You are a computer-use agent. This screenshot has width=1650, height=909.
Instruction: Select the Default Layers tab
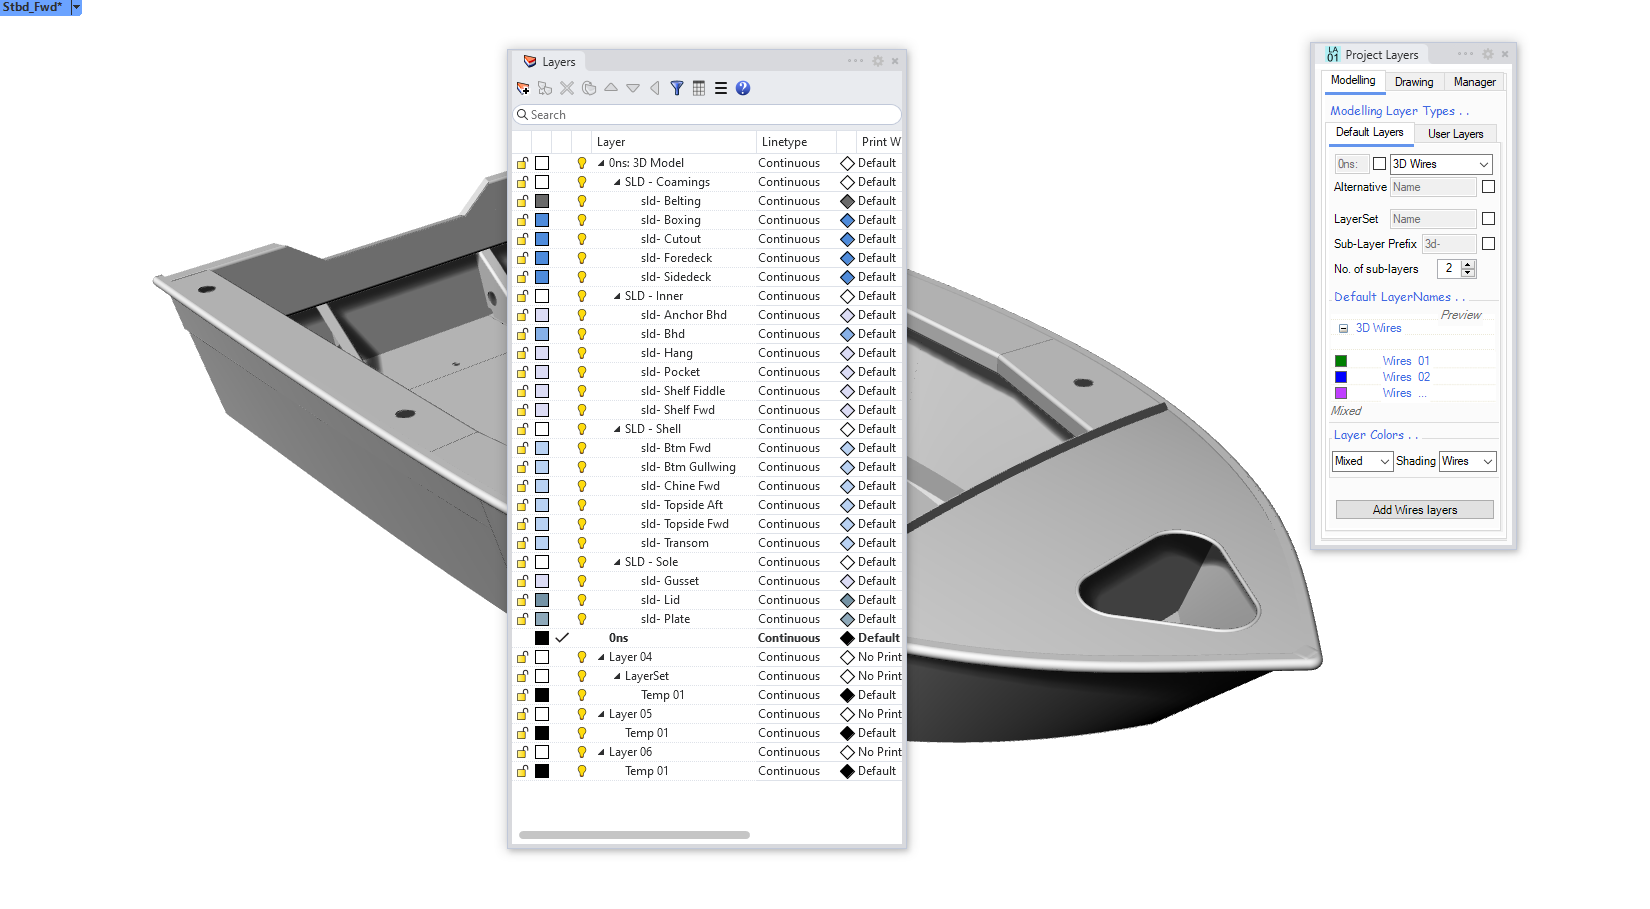click(1370, 132)
